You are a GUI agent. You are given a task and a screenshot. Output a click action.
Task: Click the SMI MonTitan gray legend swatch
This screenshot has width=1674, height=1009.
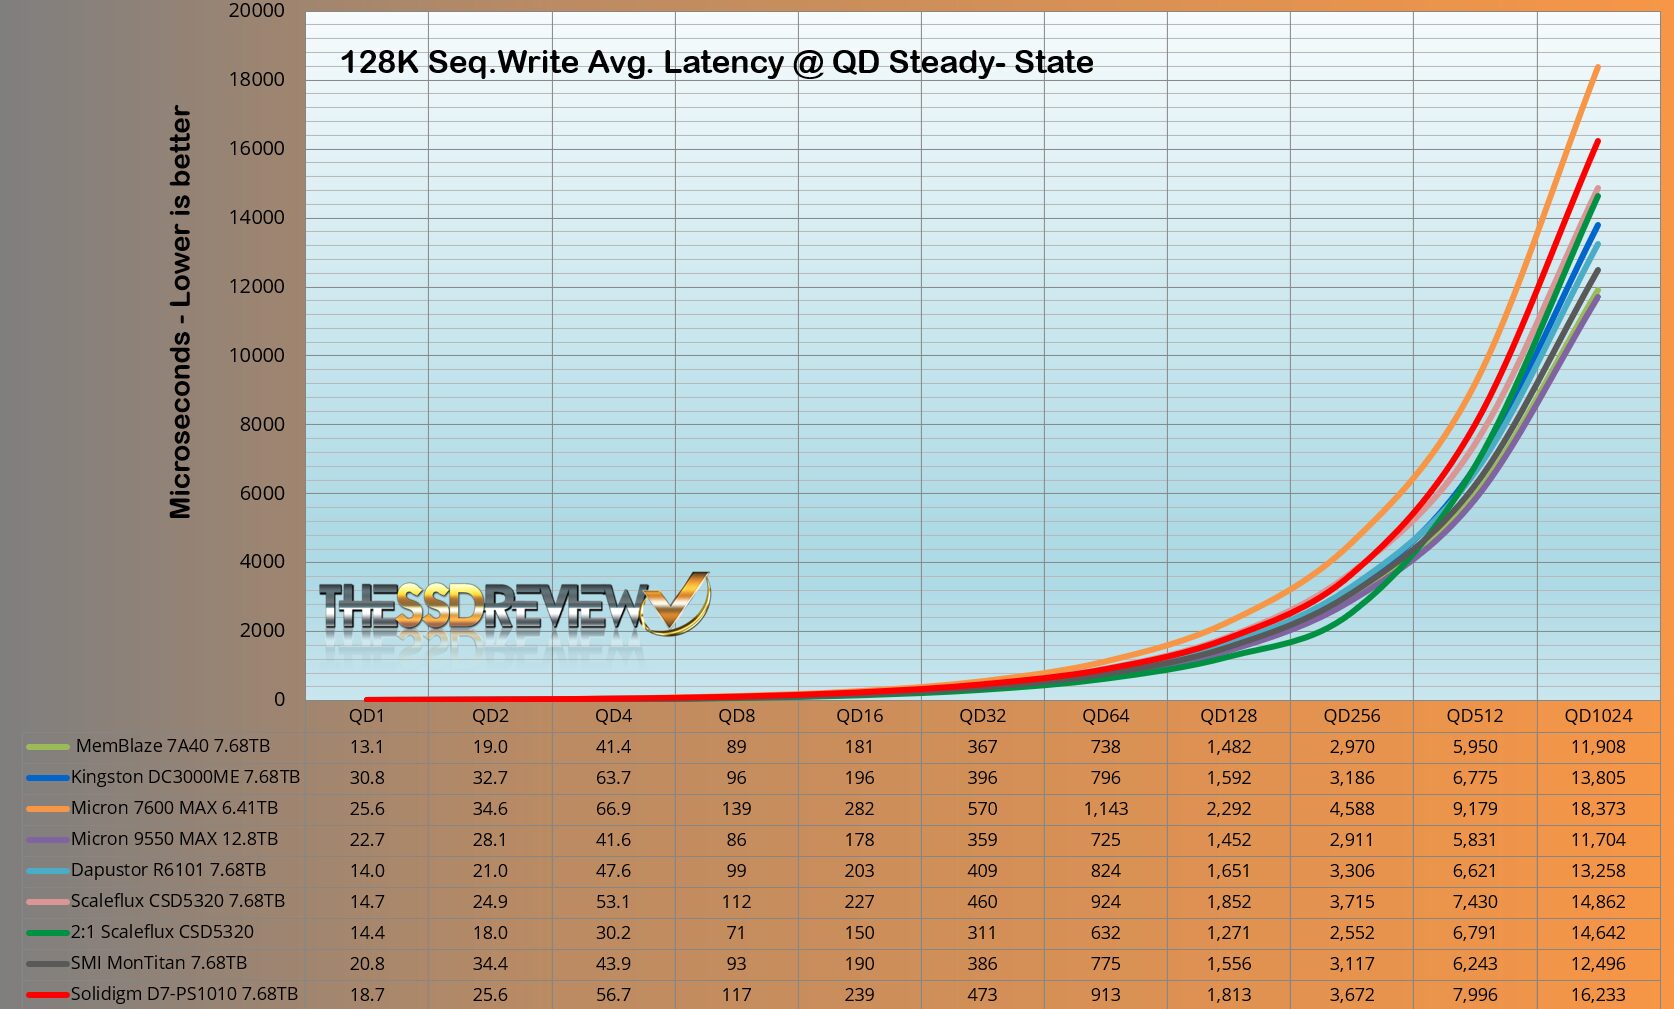pyautogui.click(x=48, y=964)
